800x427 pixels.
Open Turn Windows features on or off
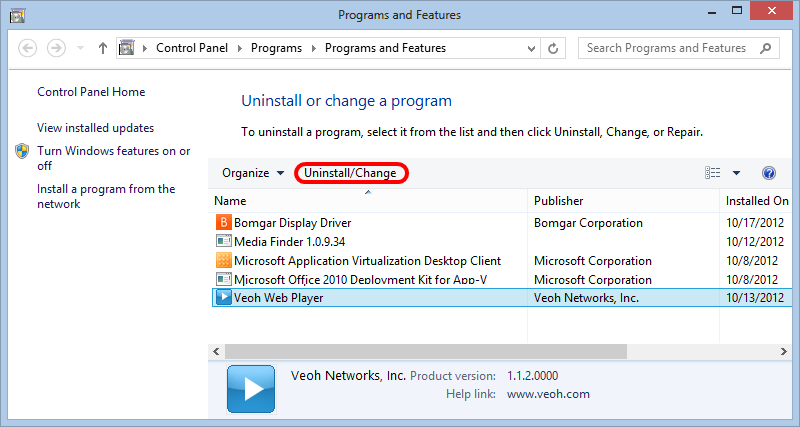(113, 158)
